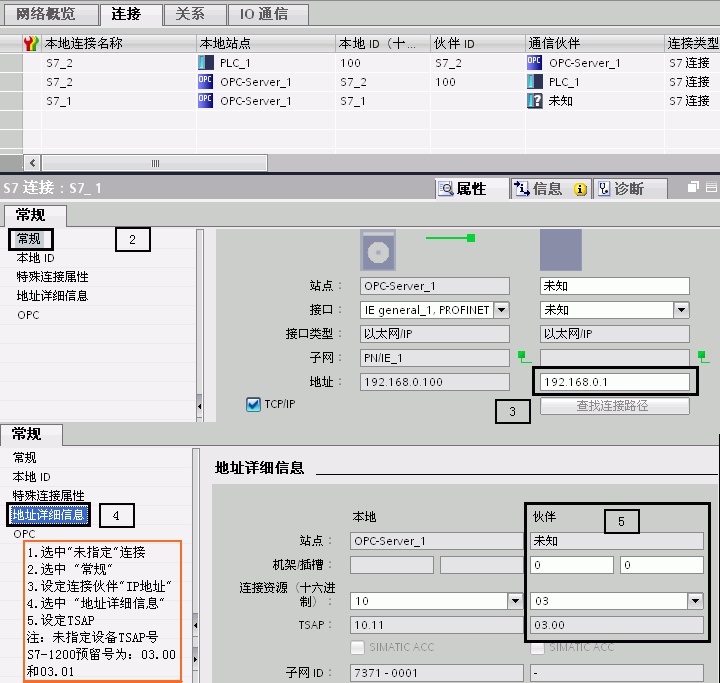Select the 连接 tab

(x=131, y=14)
